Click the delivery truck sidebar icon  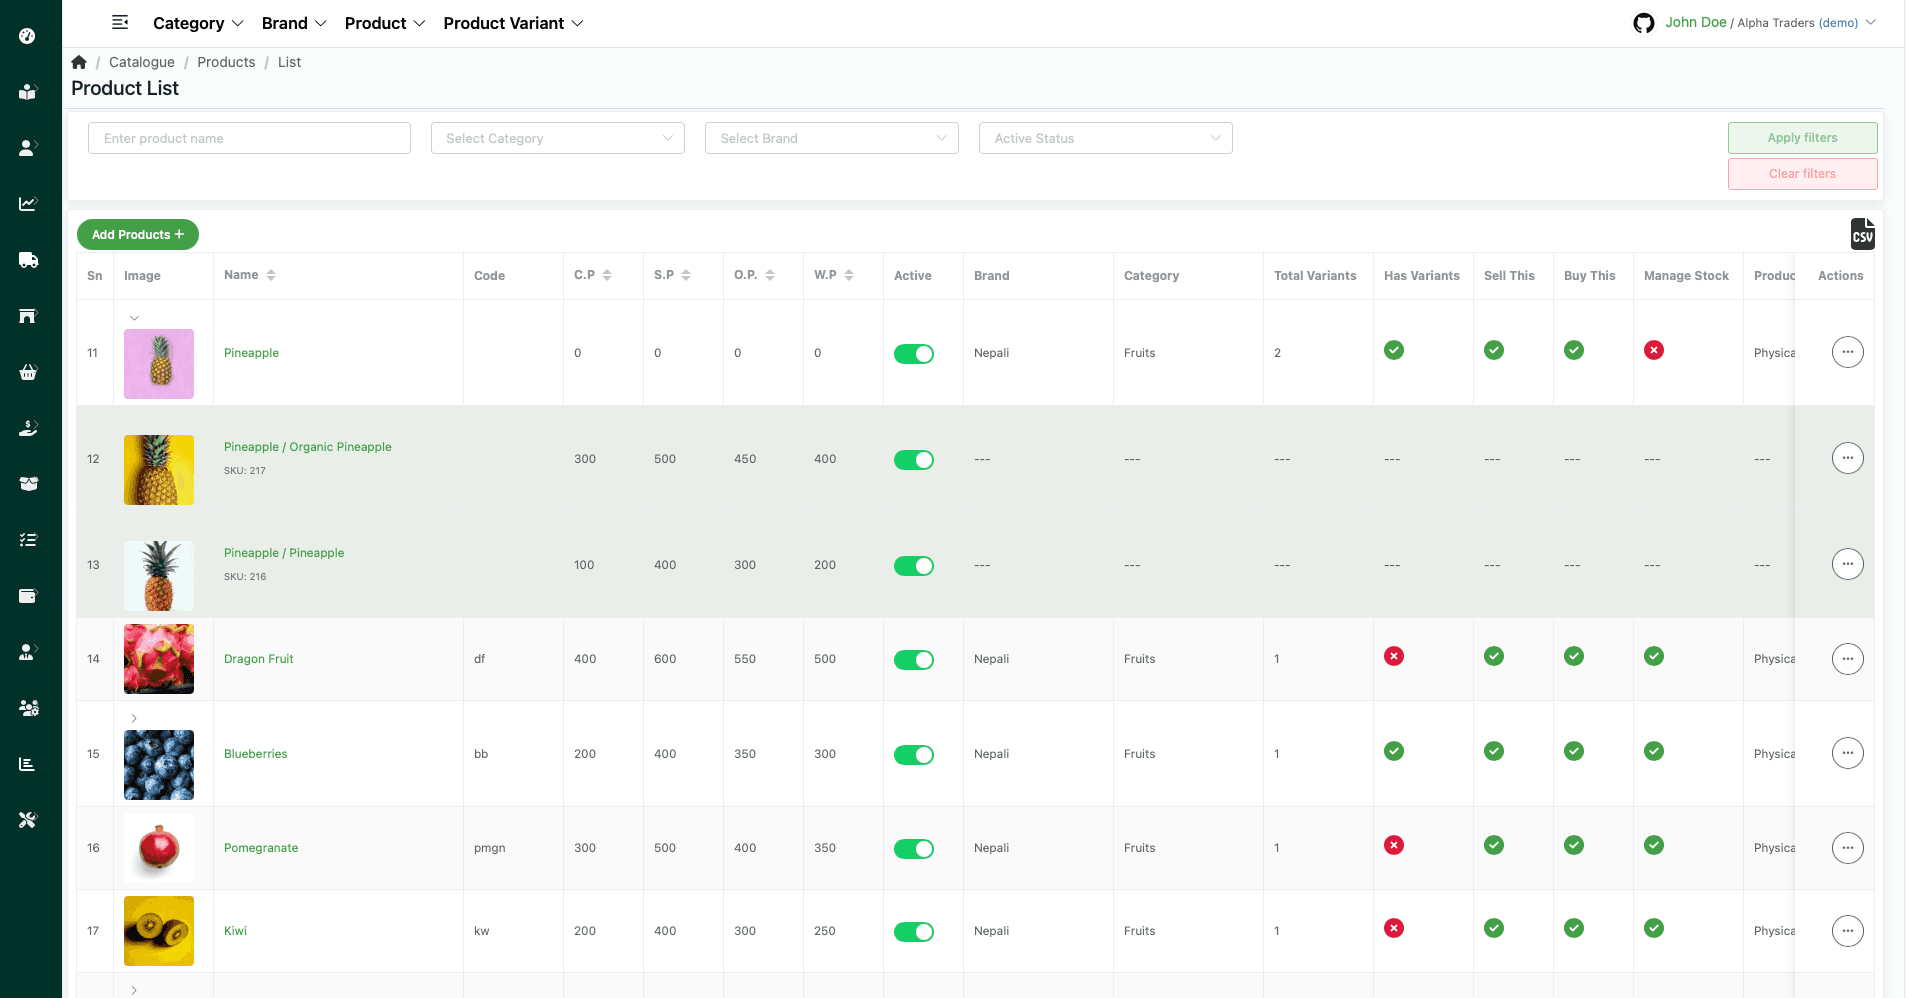[28, 260]
